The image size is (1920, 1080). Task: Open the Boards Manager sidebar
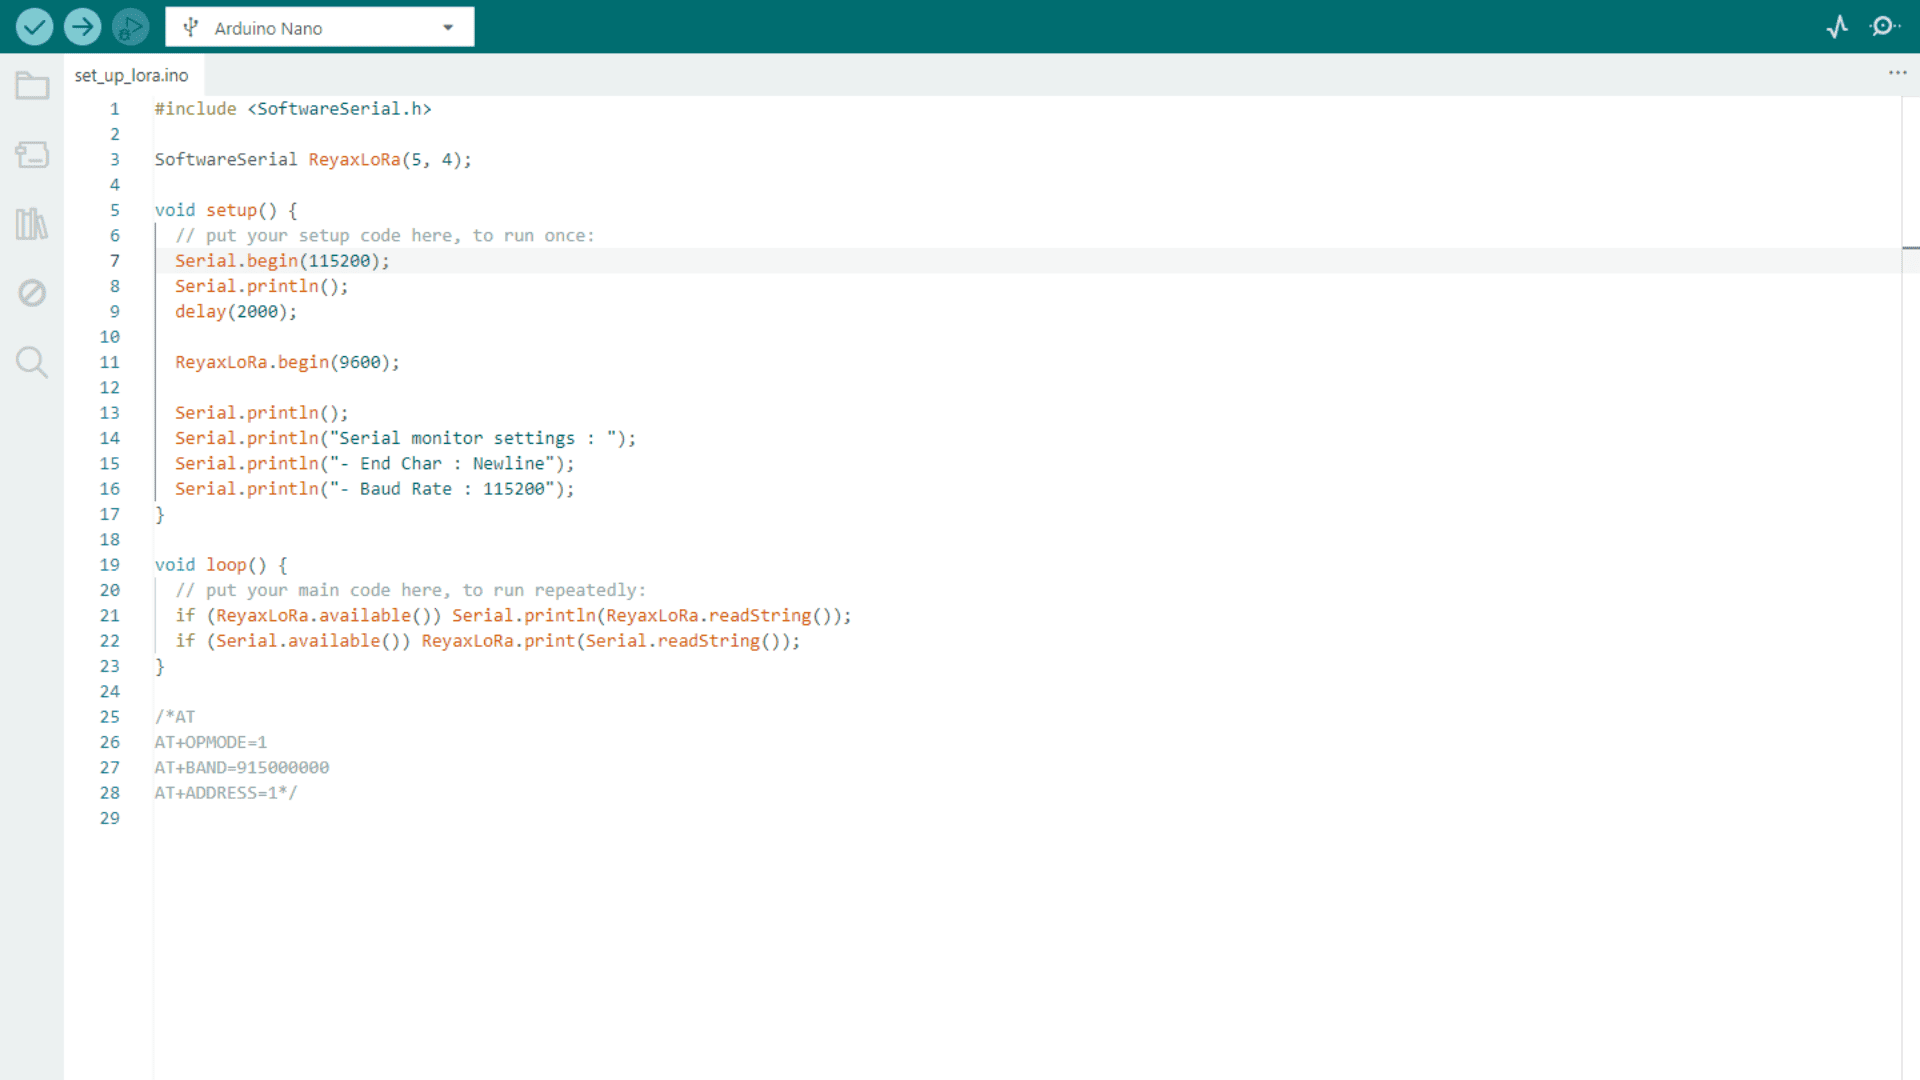(32, 155)
